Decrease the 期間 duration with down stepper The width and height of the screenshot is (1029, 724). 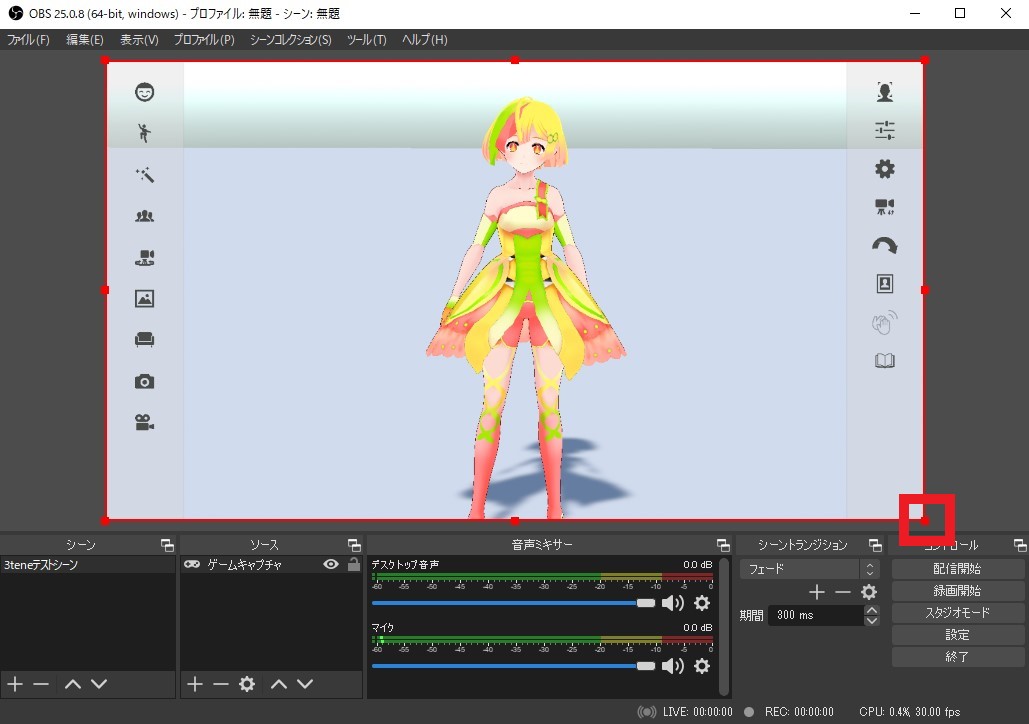tap(872, 620)
